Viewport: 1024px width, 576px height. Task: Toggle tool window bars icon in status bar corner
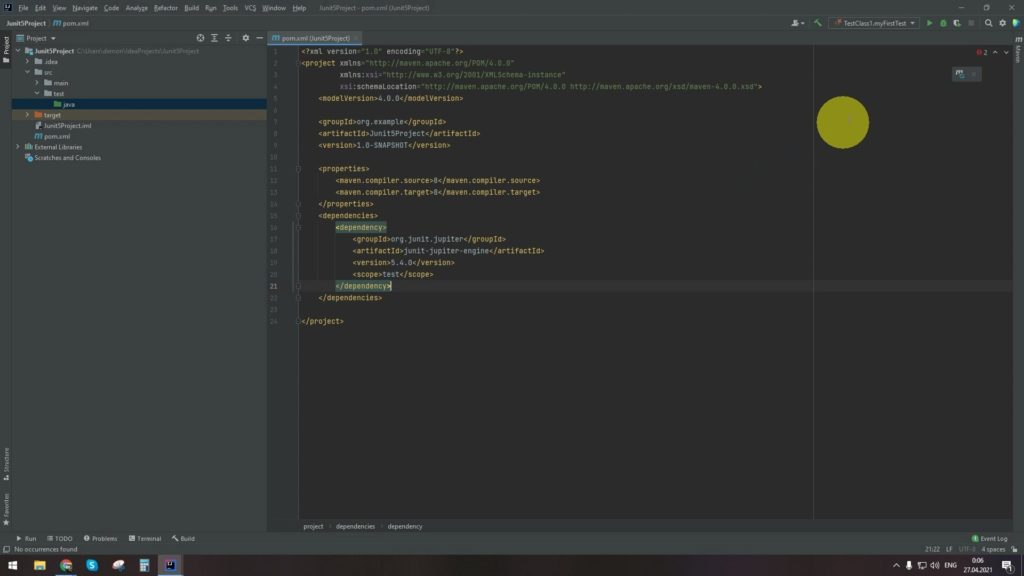coord(7,549)
